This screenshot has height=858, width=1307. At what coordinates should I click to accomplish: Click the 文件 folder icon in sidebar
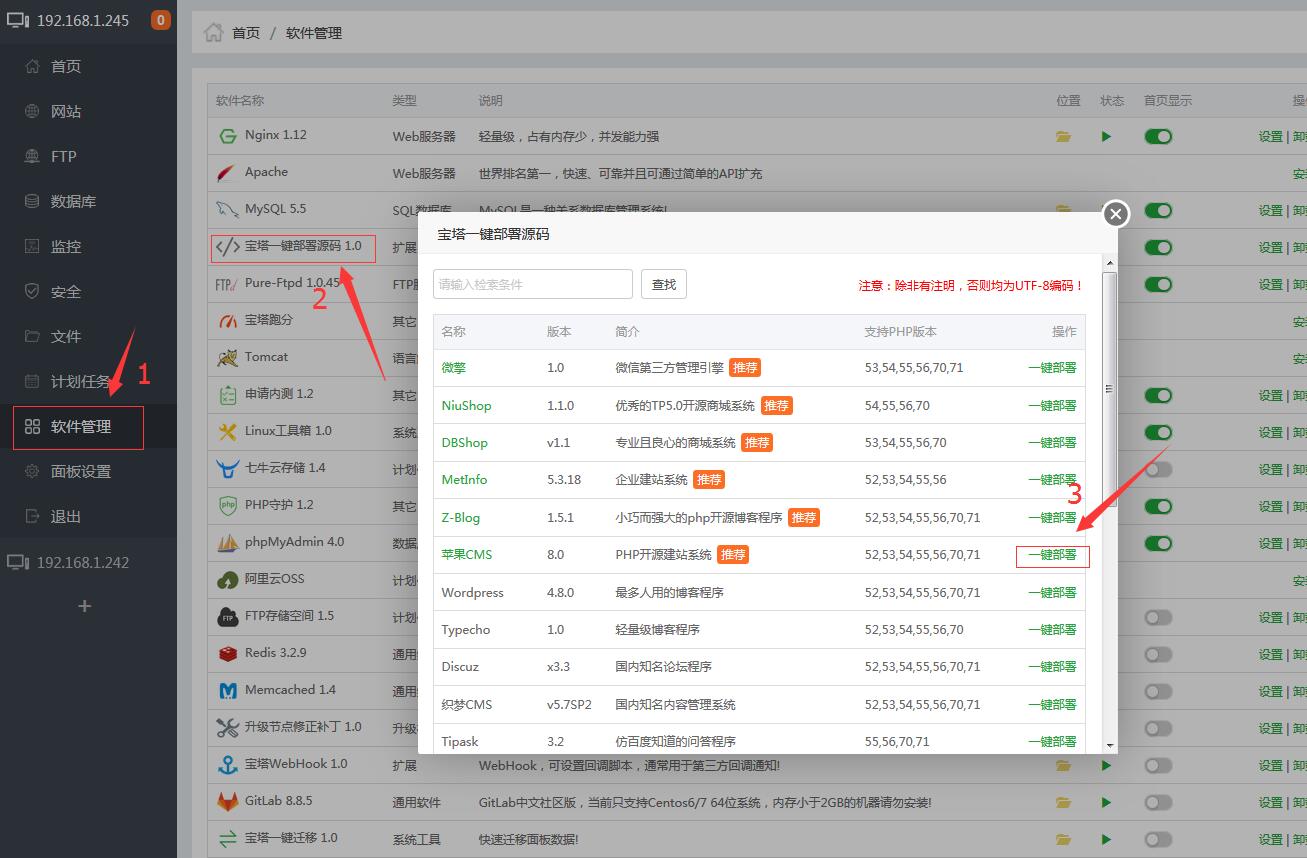[x=32, y=336]
